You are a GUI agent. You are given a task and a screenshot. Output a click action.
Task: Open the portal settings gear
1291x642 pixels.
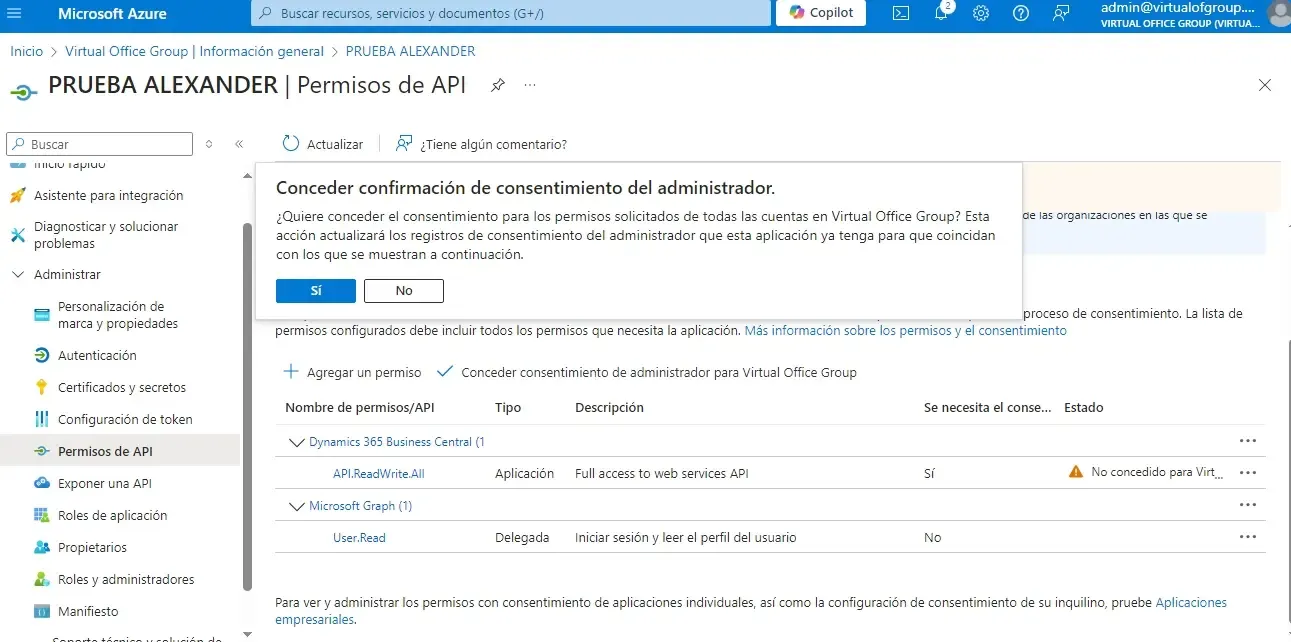coord(981,13)
